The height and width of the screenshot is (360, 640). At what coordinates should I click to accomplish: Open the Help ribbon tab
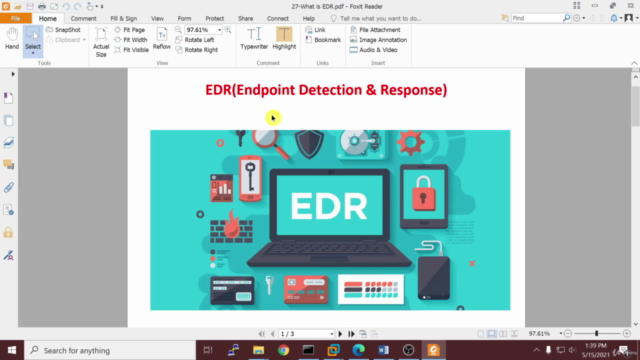click(x=309, y=18)
